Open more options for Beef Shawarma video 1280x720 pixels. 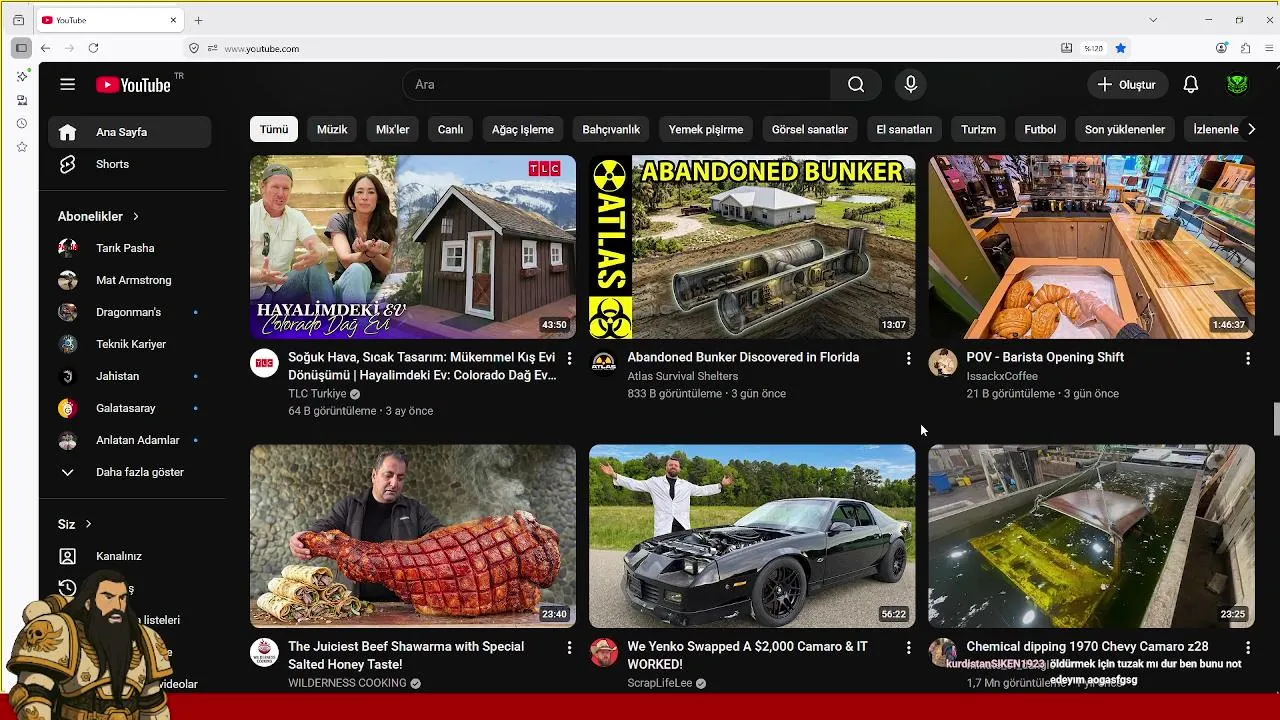click(x=569, y=648)
